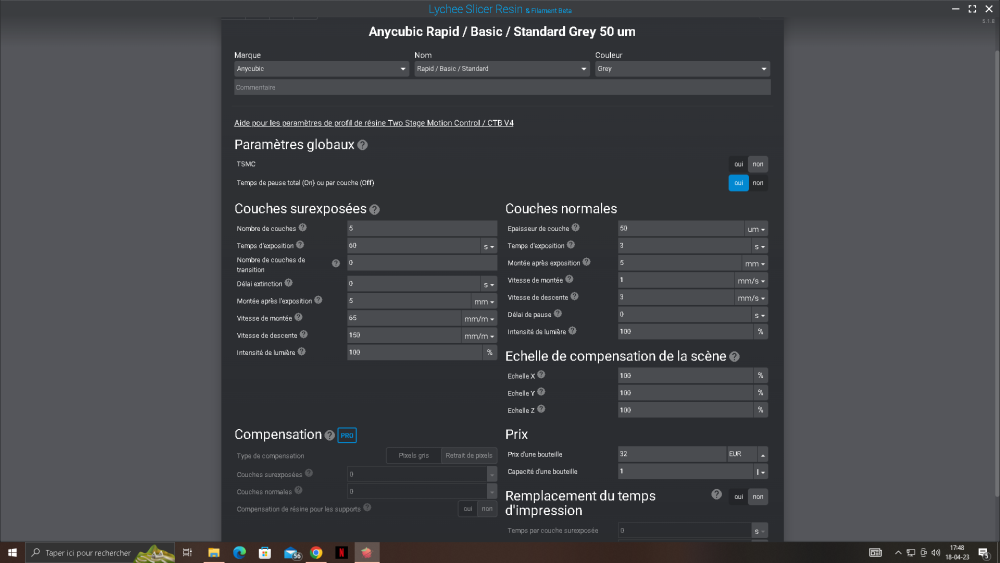The height and width of the screenshot is (563, 1000).
Task: Open unit dropdown for Epaisseur de couche (um)
Action: pyautogui.click(x=756, y=229)
